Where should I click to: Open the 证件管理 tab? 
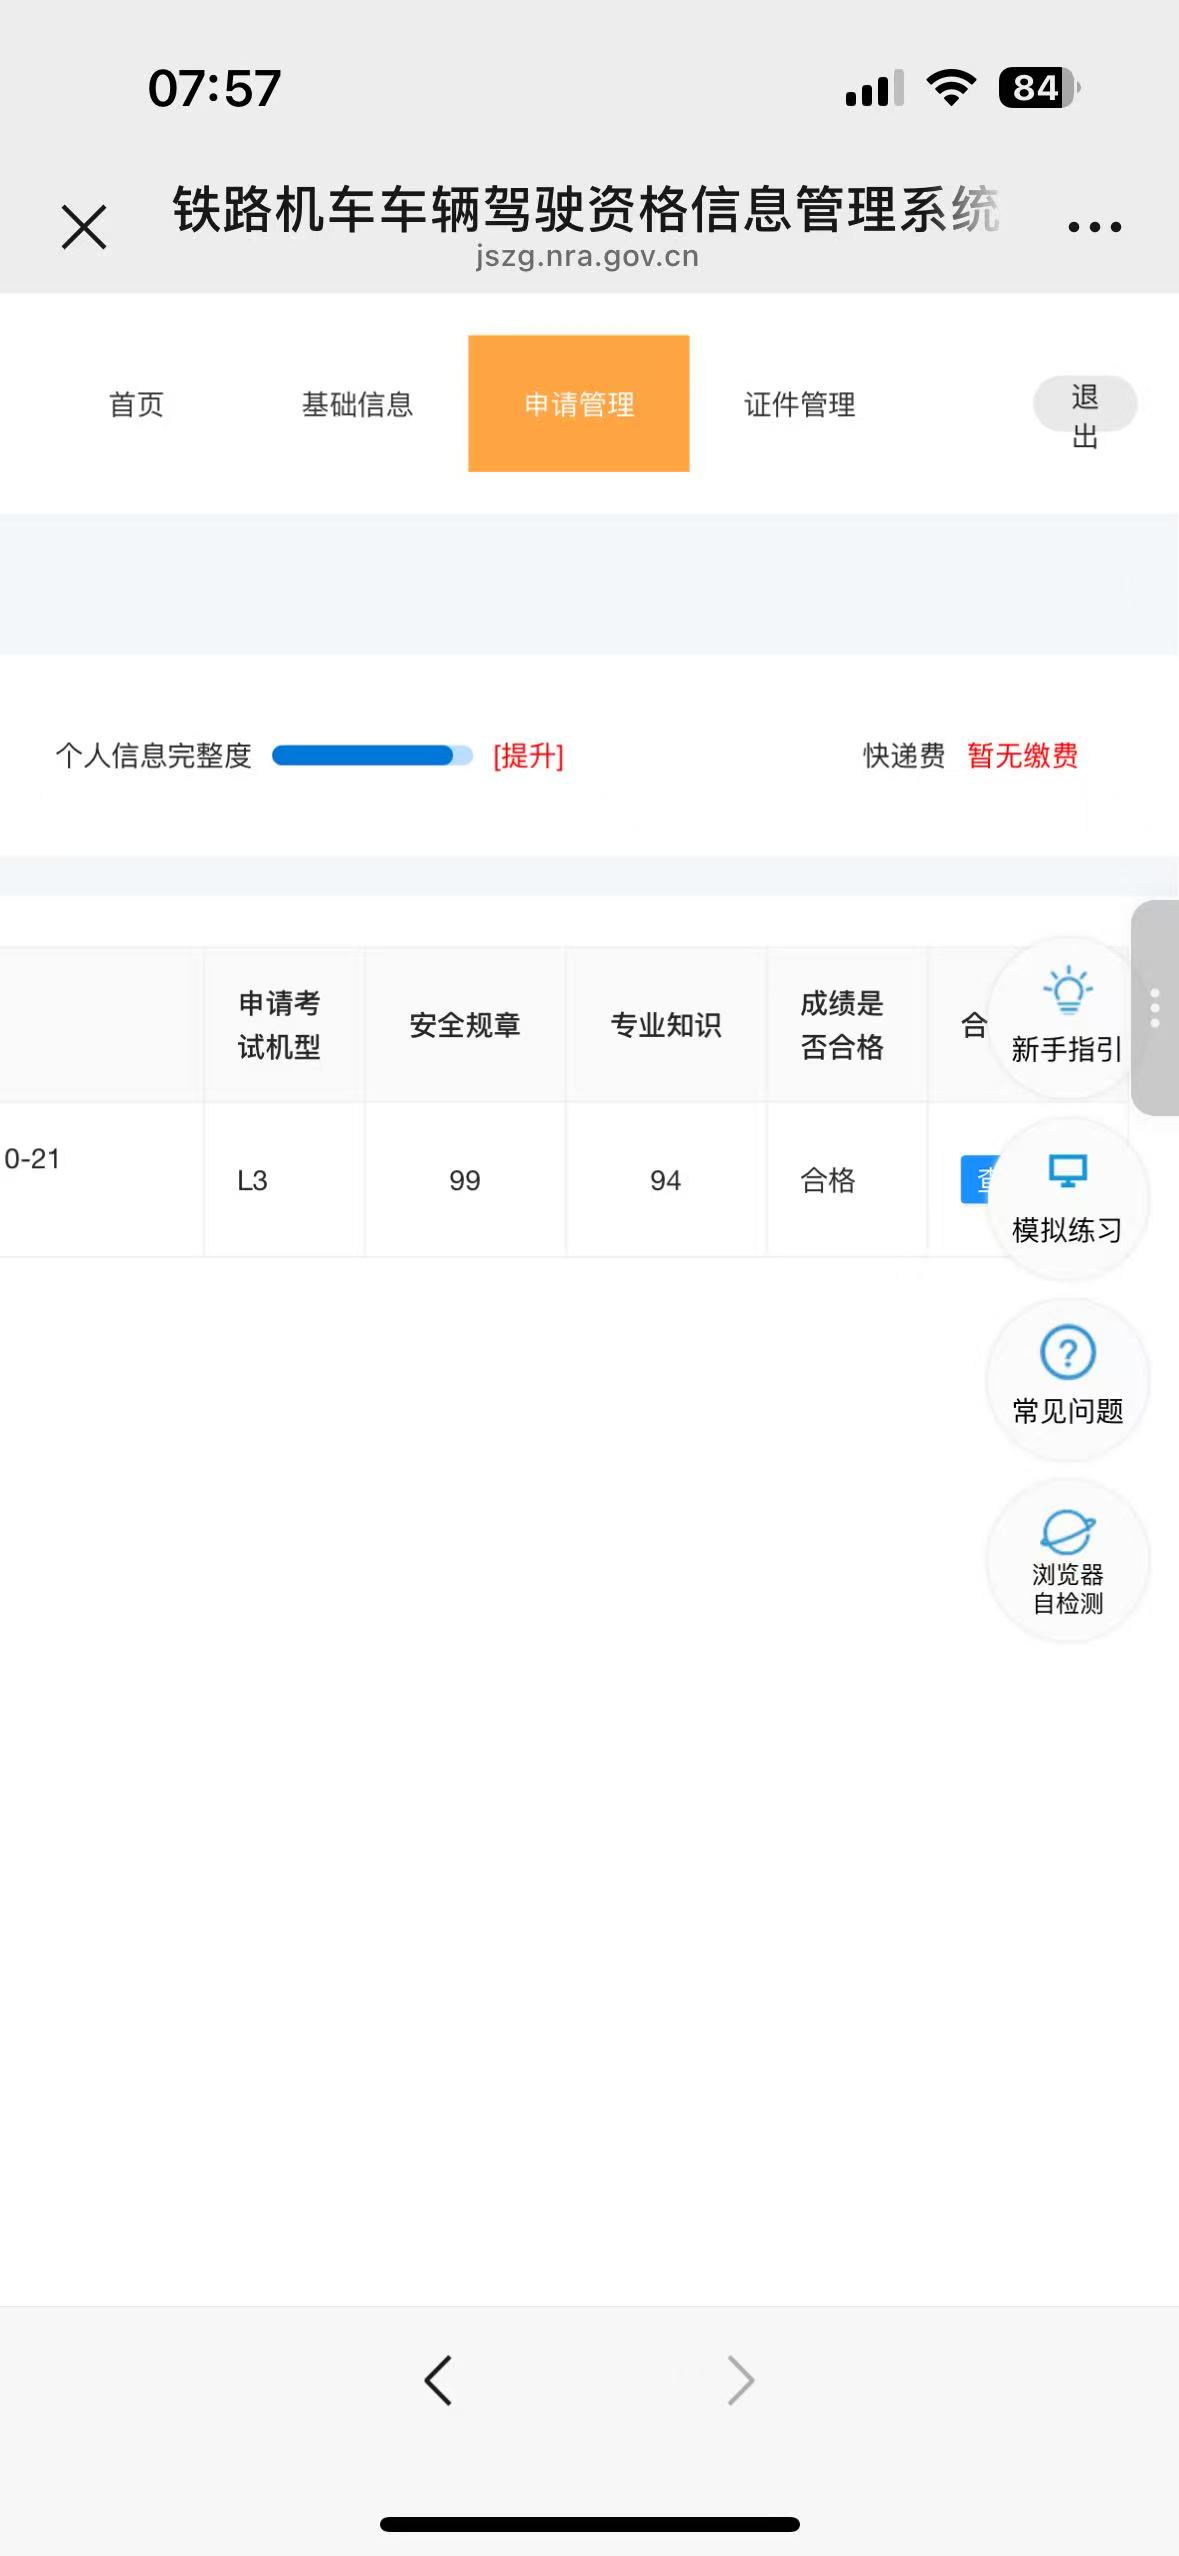click(x=799, y=404)
